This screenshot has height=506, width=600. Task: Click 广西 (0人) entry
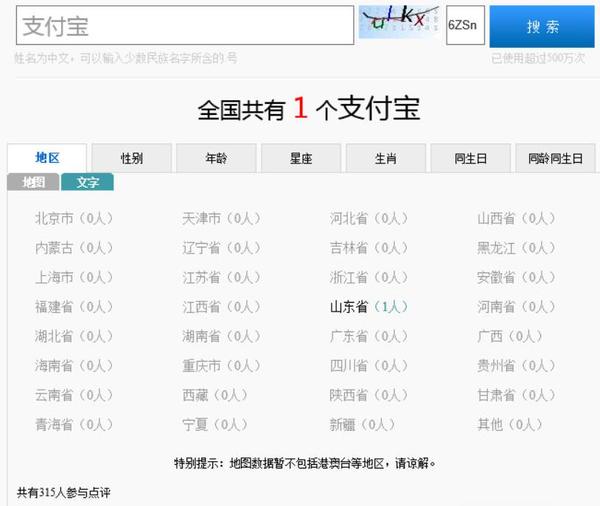[x=510, y=336]
